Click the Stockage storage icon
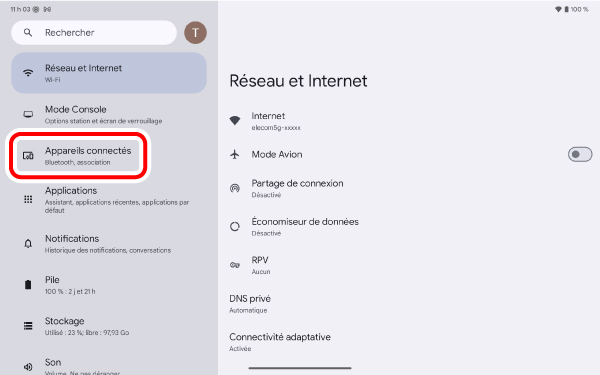600x375 pixels. pos(28,326)
